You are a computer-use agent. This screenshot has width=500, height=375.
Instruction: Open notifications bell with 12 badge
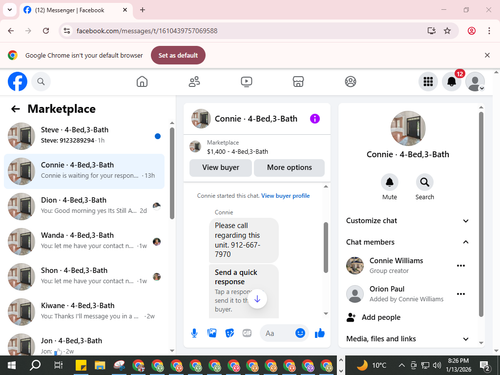452,82
